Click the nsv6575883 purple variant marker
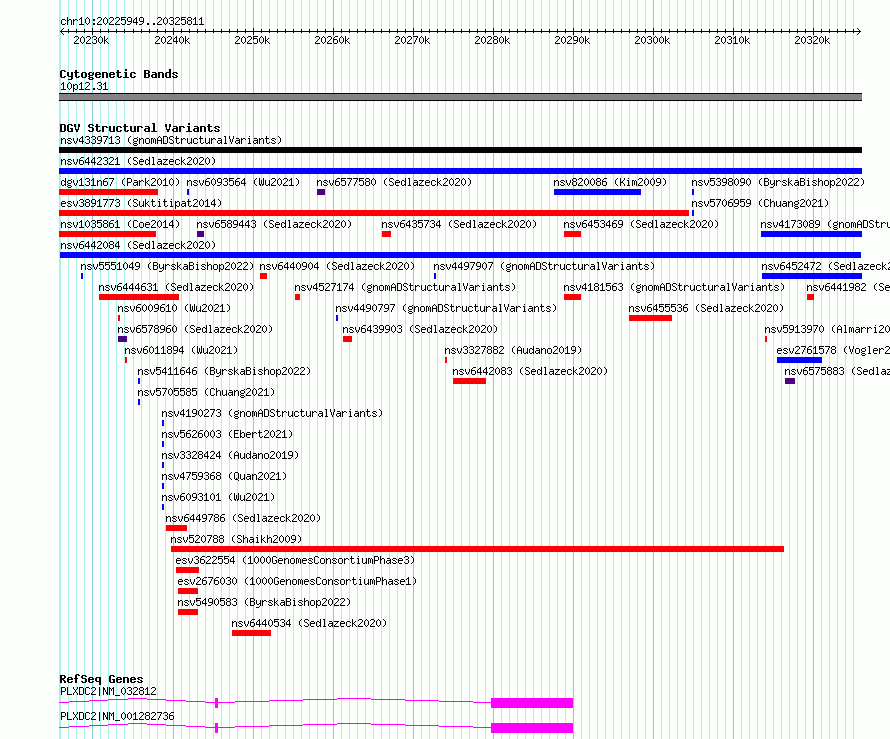This screenshot has width=890, height=739. point(790,381)
